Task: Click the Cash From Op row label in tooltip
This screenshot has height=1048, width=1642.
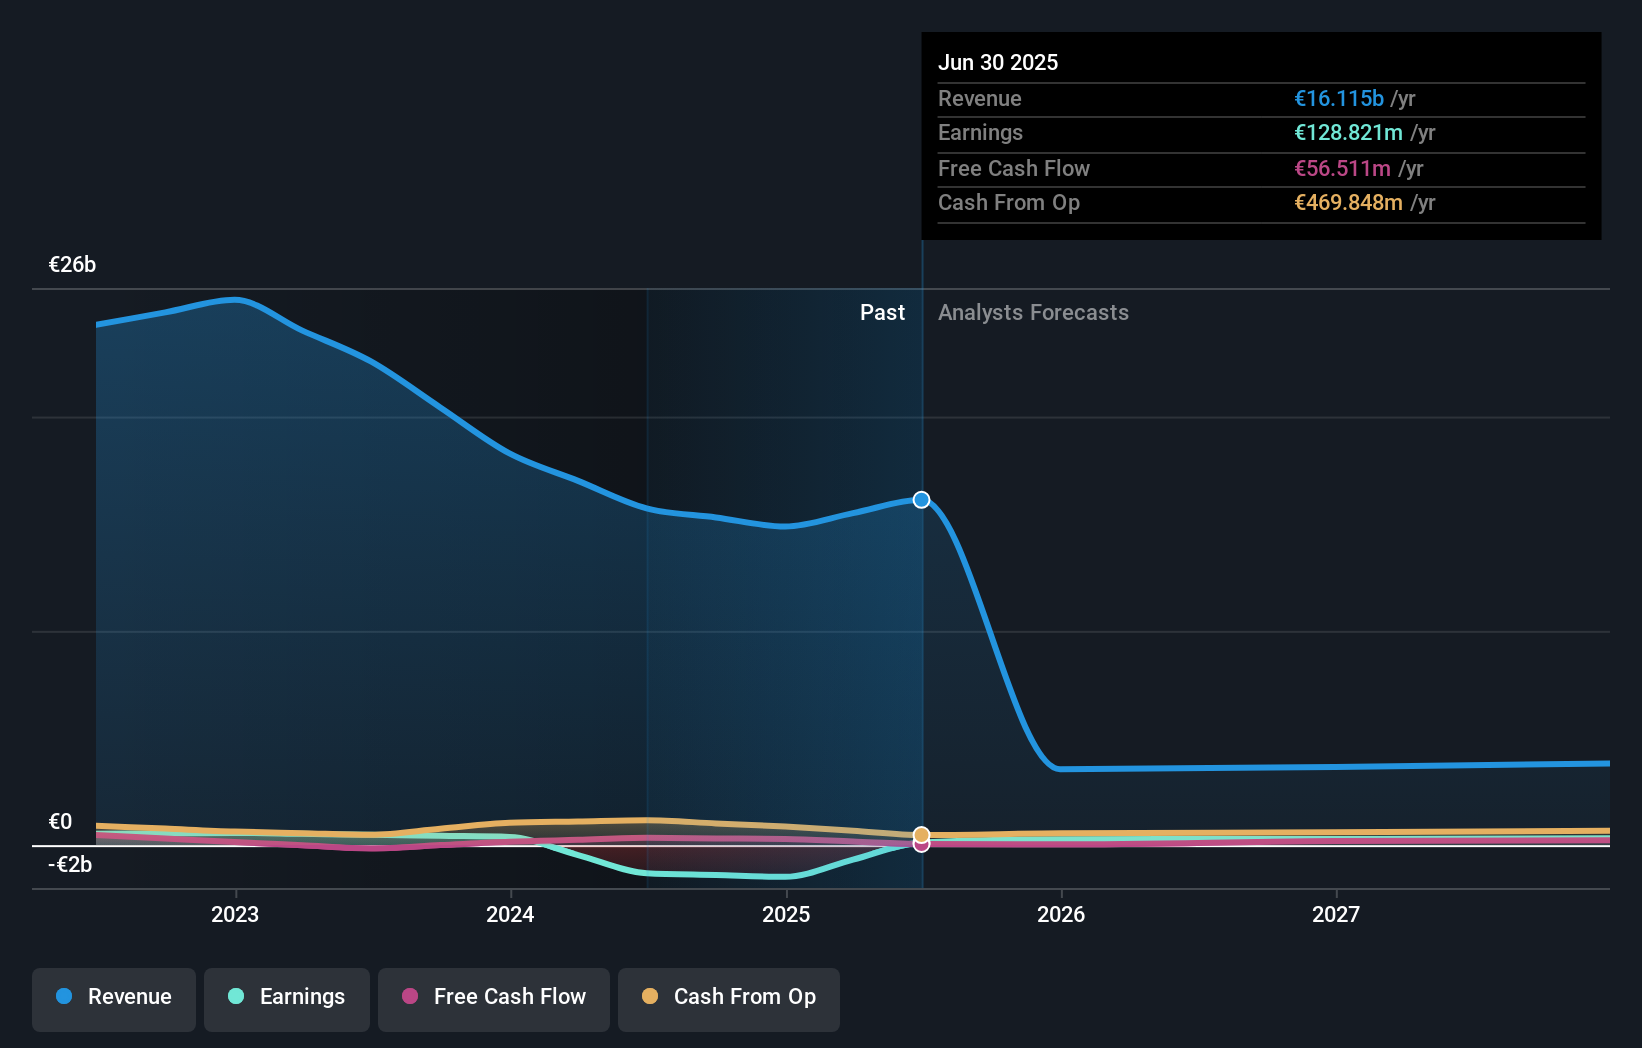Action: 1009,203
